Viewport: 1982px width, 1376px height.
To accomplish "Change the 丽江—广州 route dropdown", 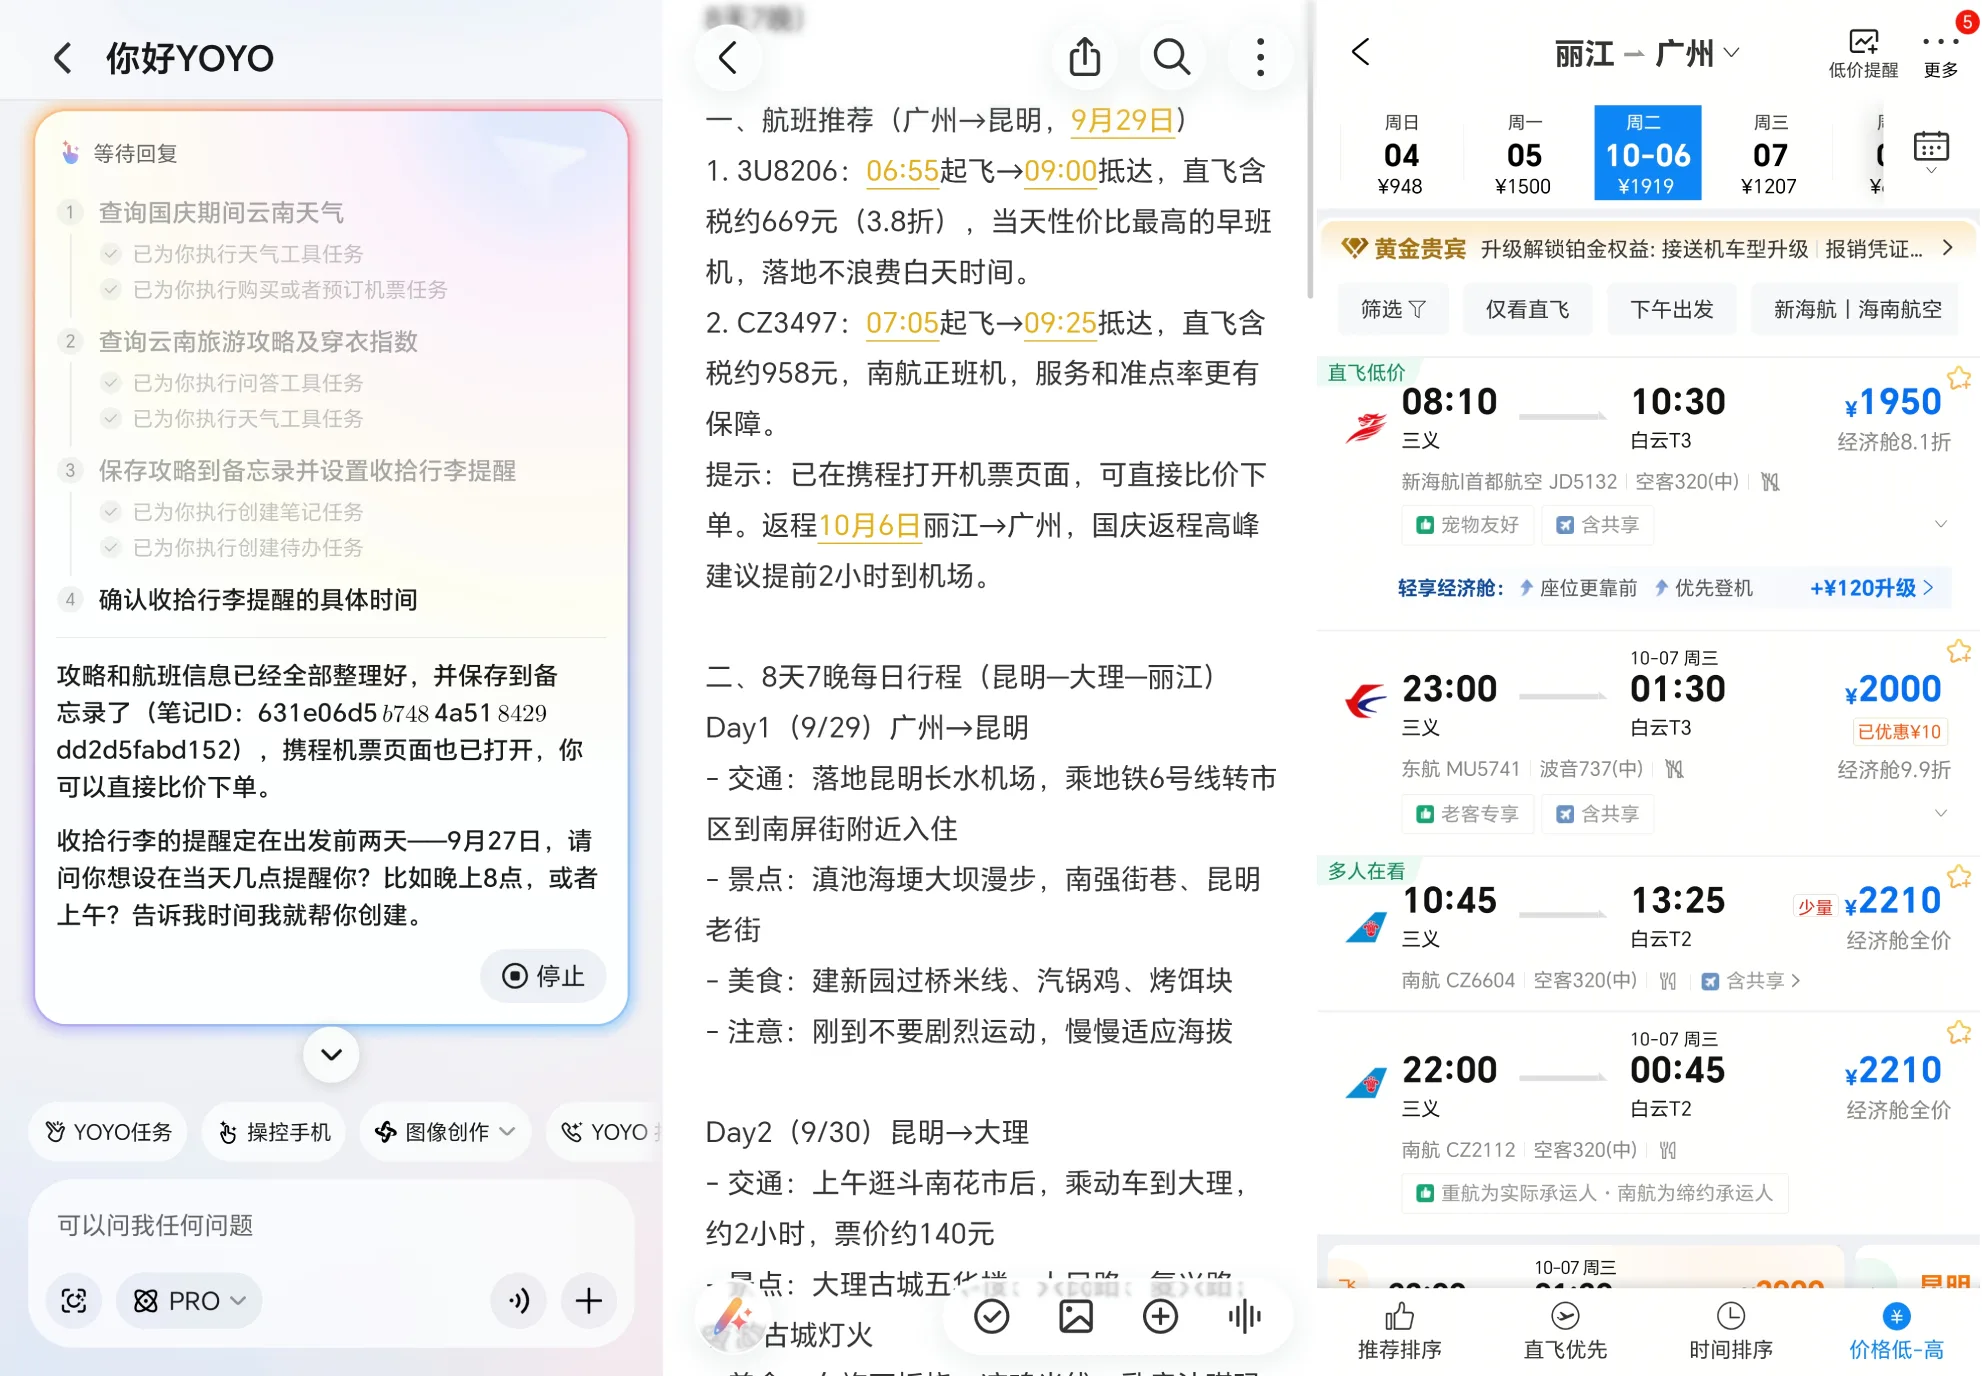I will pos(1646,53).
